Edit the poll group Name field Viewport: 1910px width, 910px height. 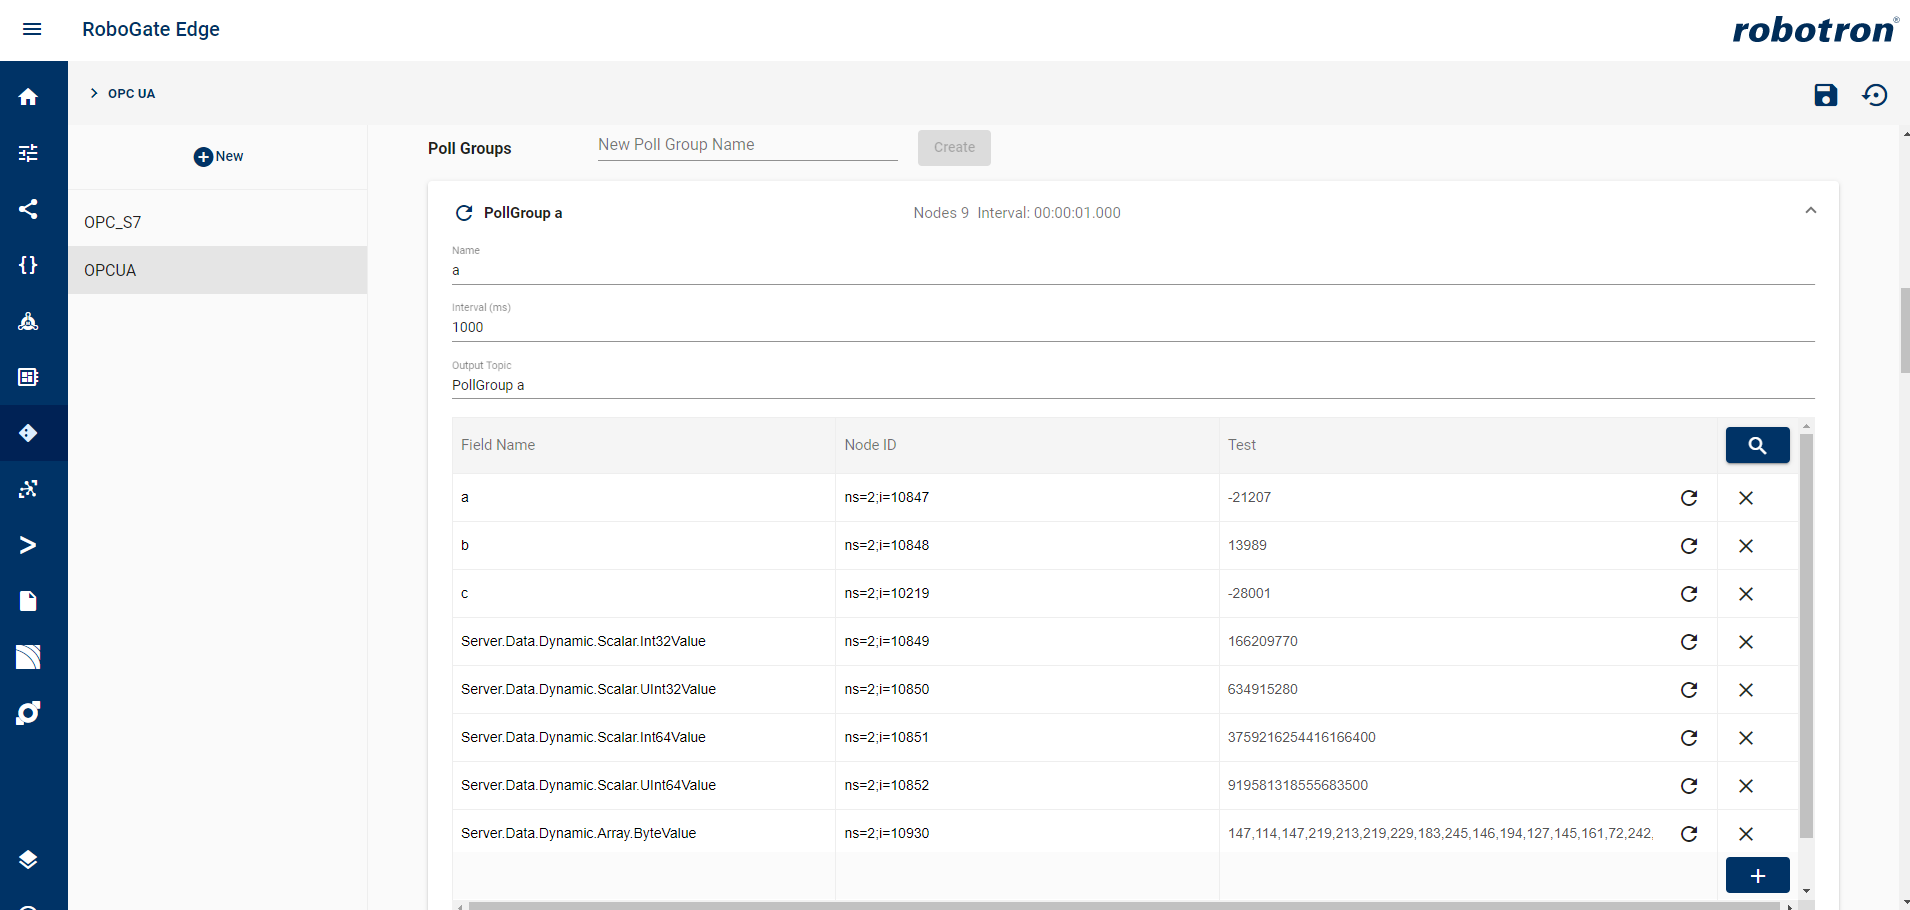[1133, 270]
